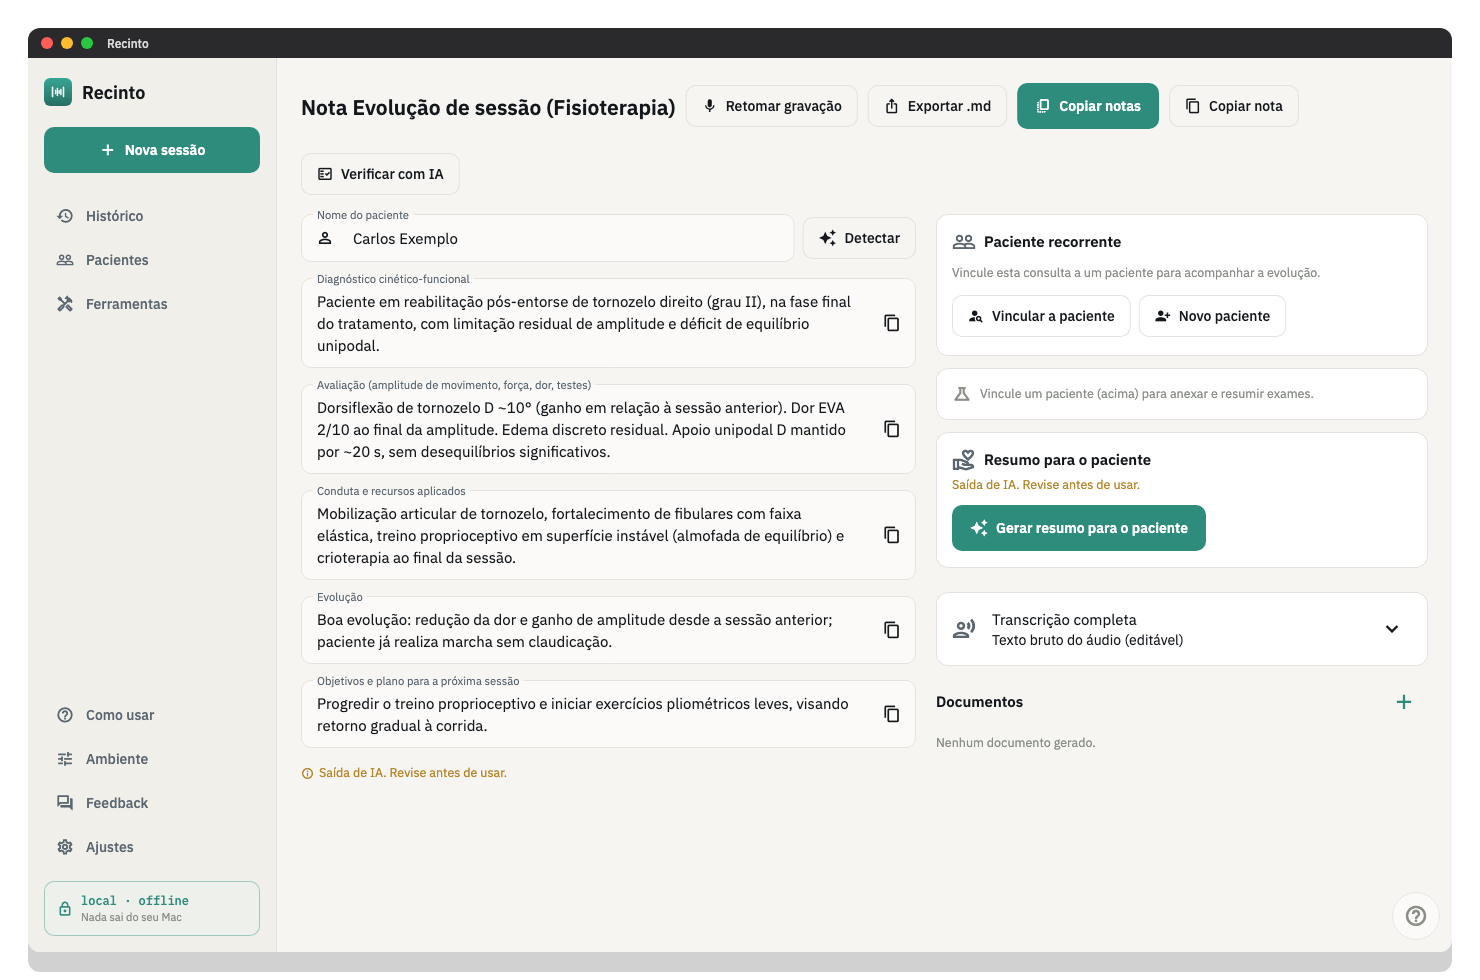
Task: Click Gerar resumo para o paciente
Action: click(1079, 528)
